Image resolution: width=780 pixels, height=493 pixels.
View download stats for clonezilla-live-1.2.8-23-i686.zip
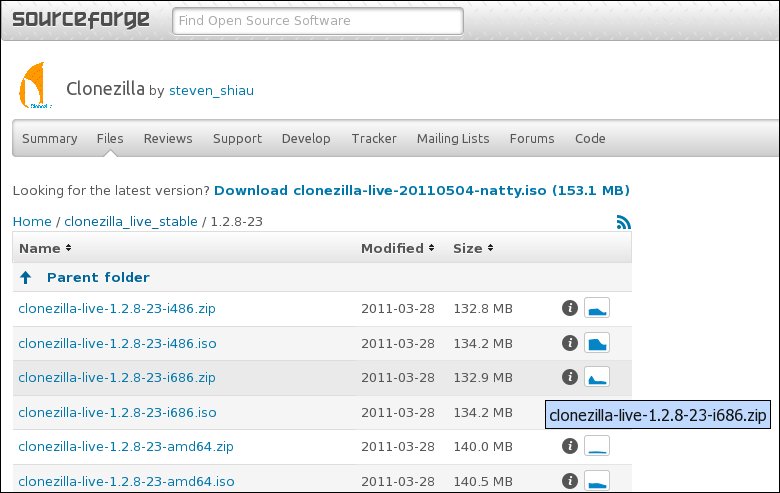596,377
